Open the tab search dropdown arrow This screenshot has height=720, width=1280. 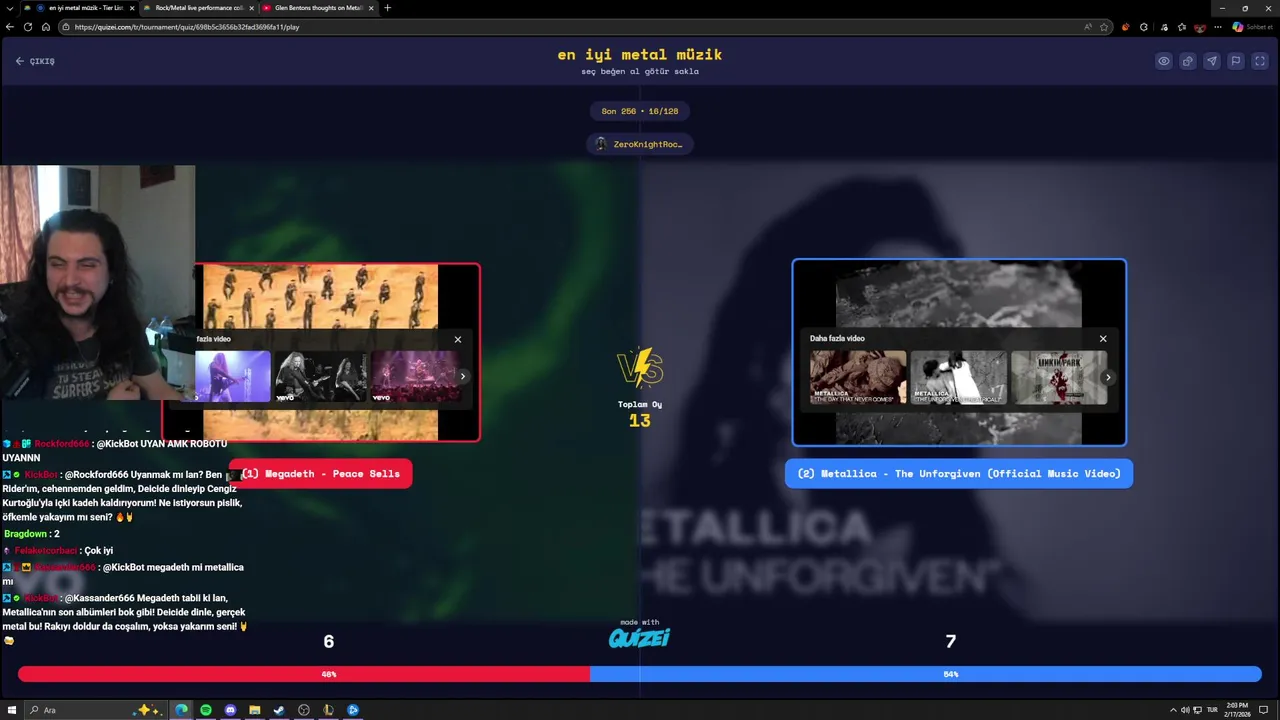tap(10, 8)
